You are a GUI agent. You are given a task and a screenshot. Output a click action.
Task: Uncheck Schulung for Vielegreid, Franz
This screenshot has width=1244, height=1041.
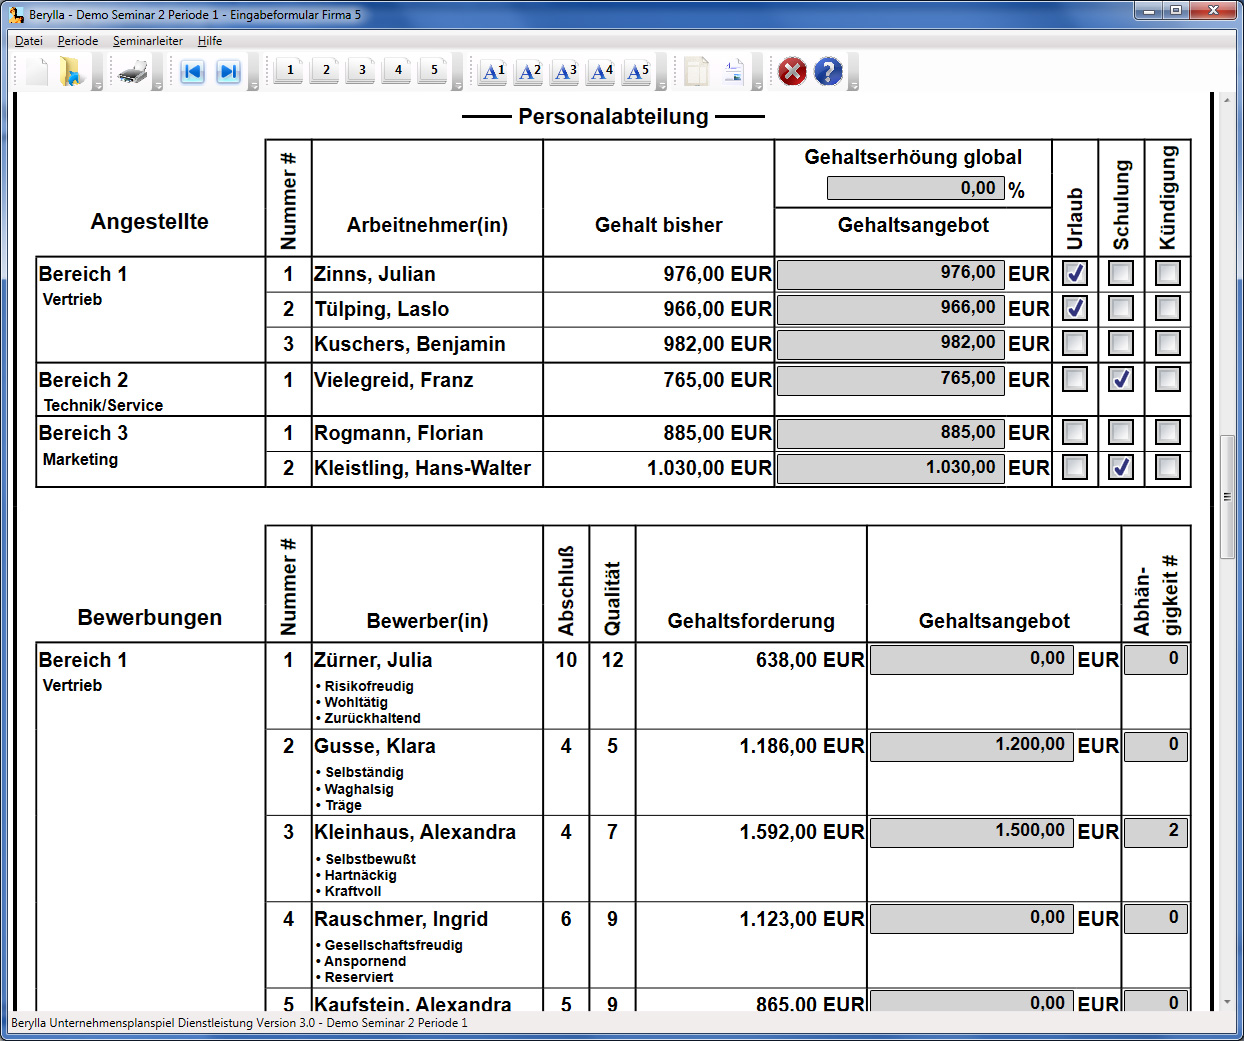(x=1121, y=379)
